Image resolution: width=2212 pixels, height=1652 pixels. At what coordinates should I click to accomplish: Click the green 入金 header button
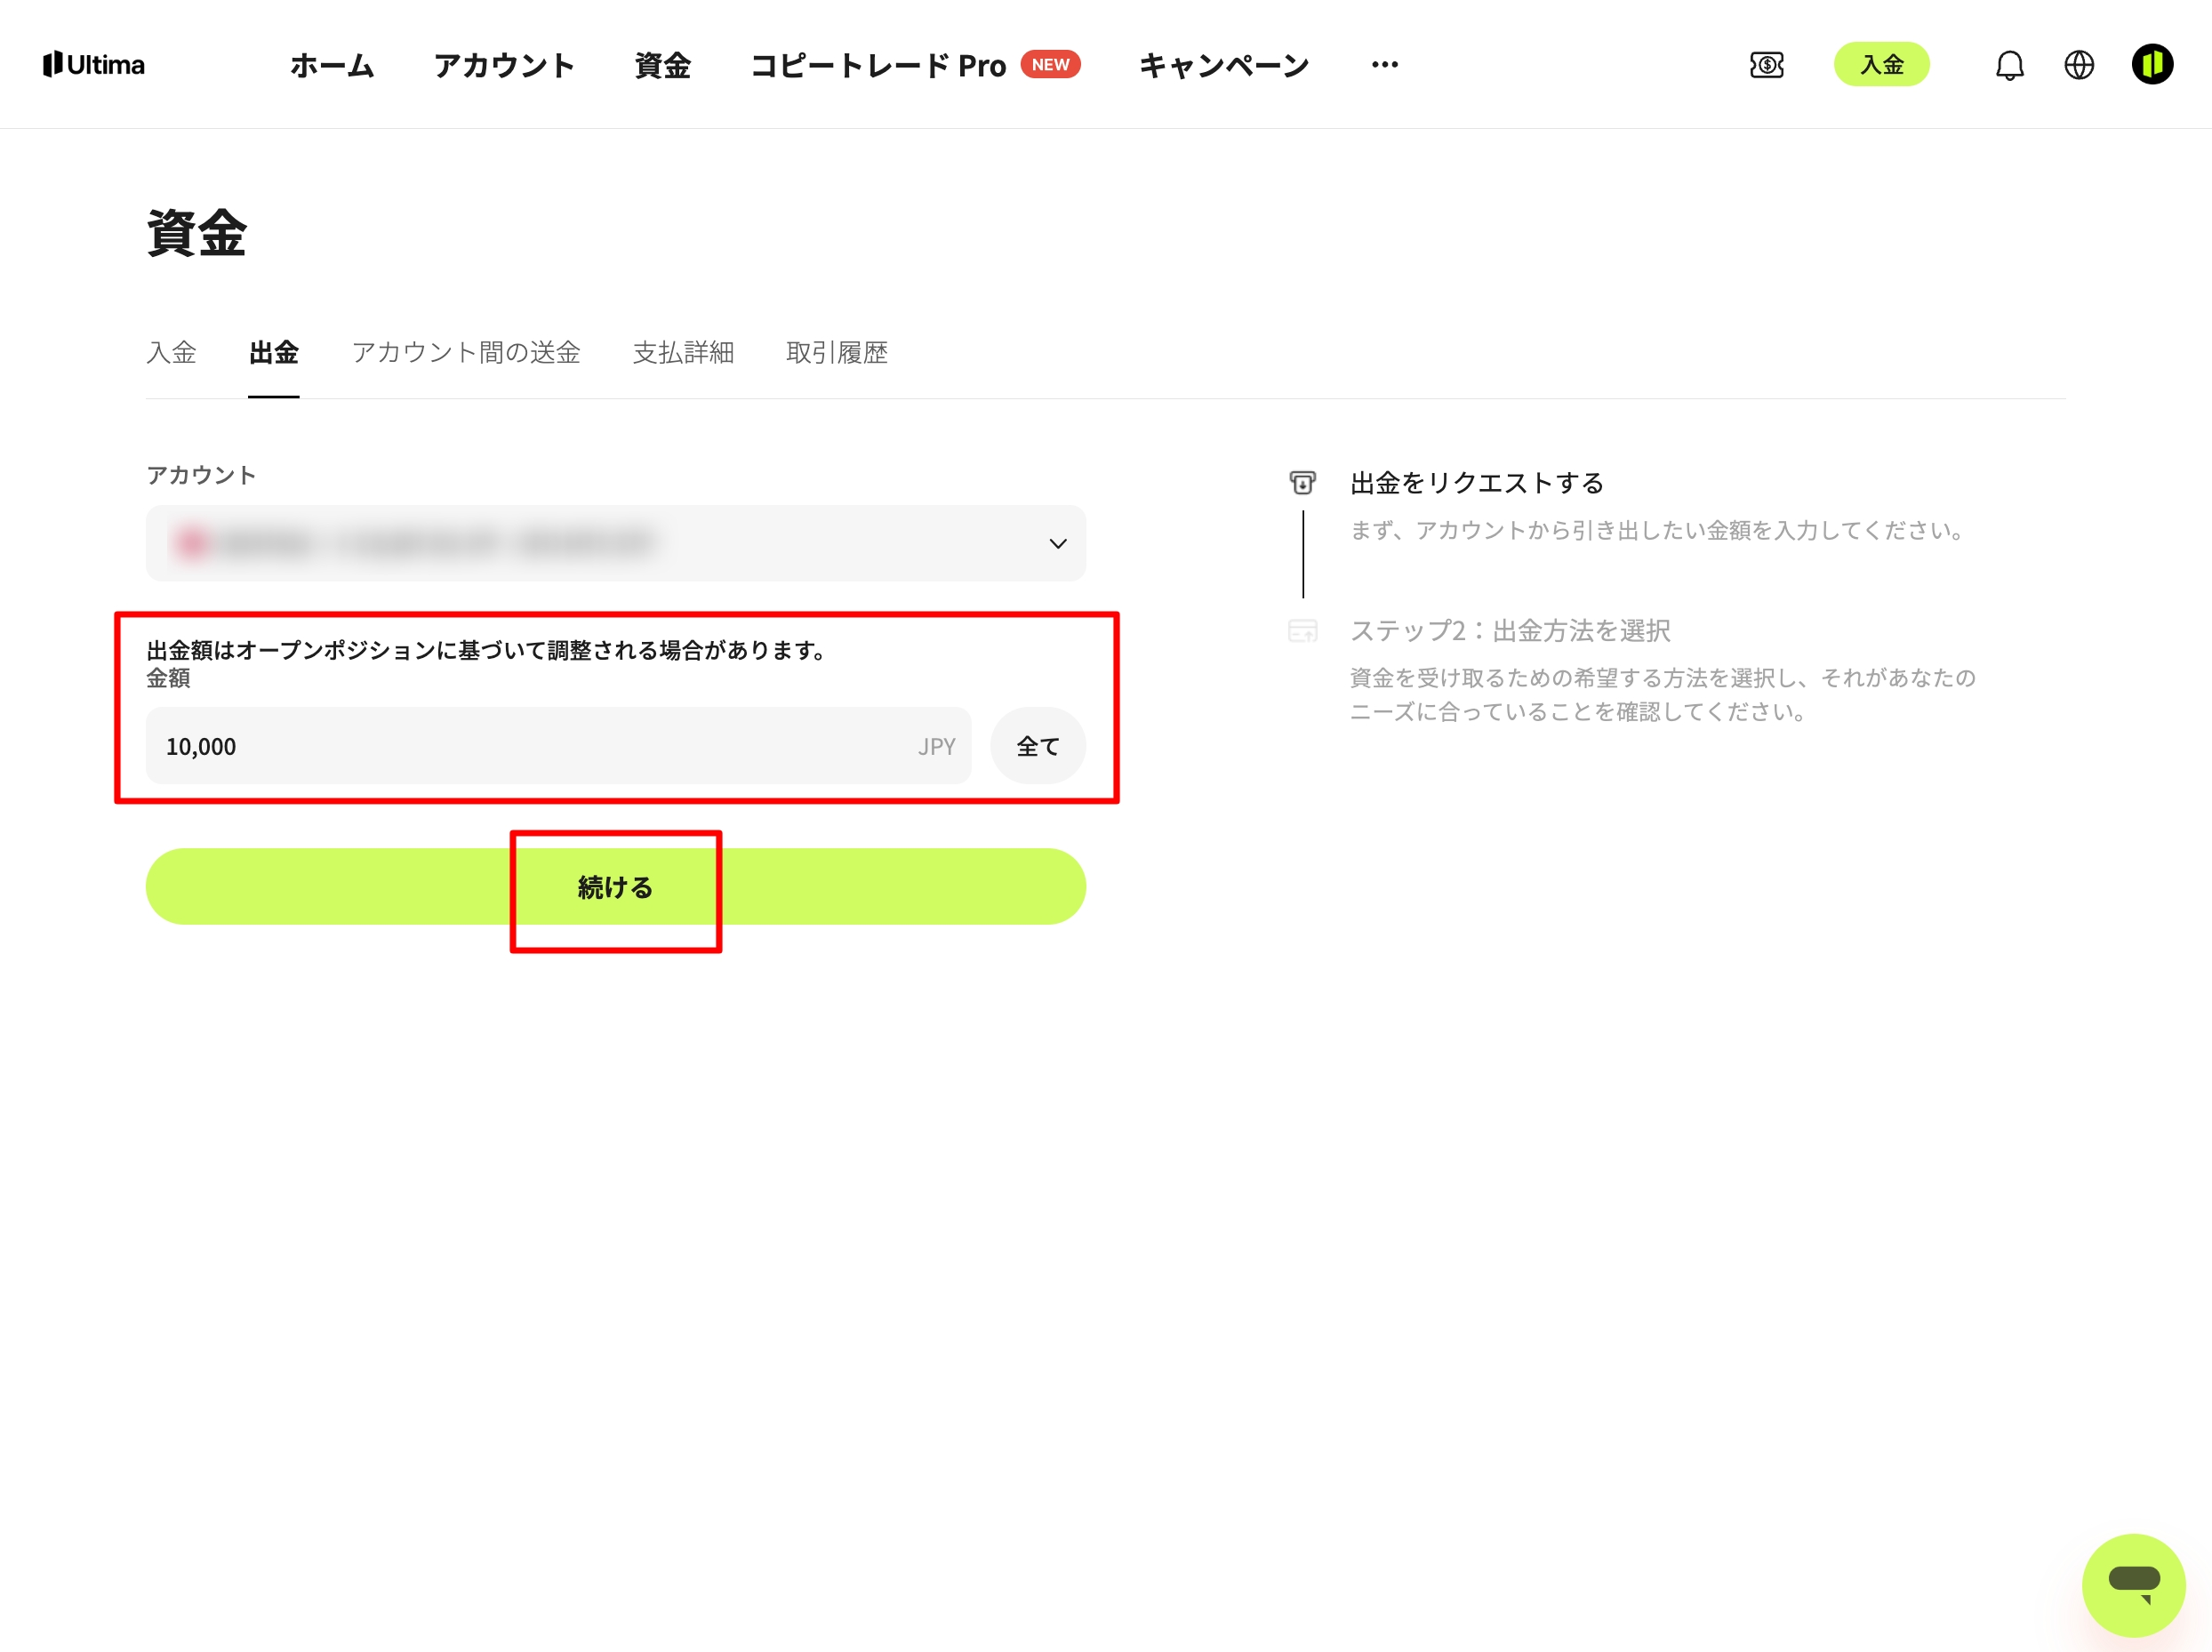[1881, 65]
